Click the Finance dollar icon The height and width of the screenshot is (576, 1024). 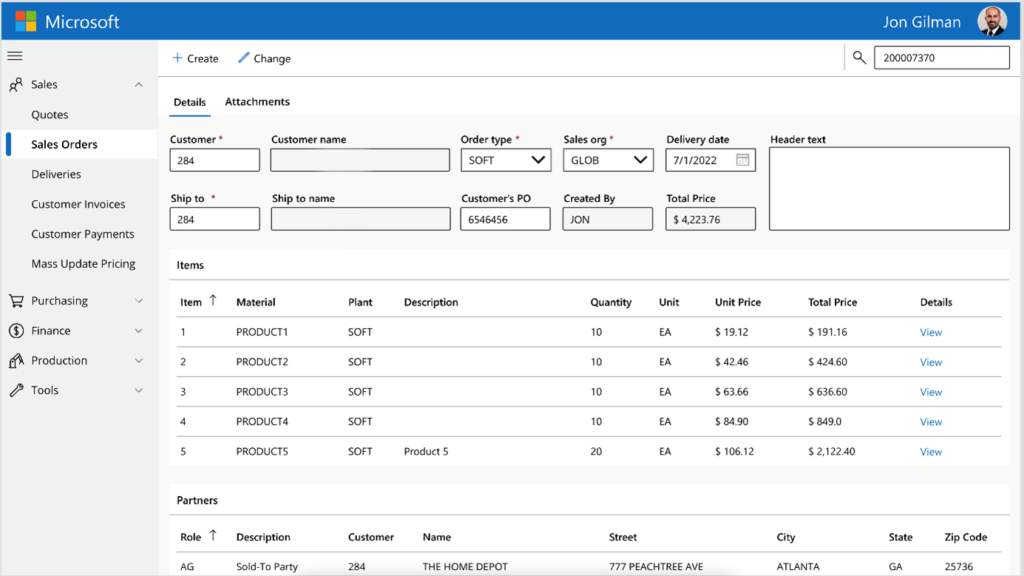pos(17,330)
